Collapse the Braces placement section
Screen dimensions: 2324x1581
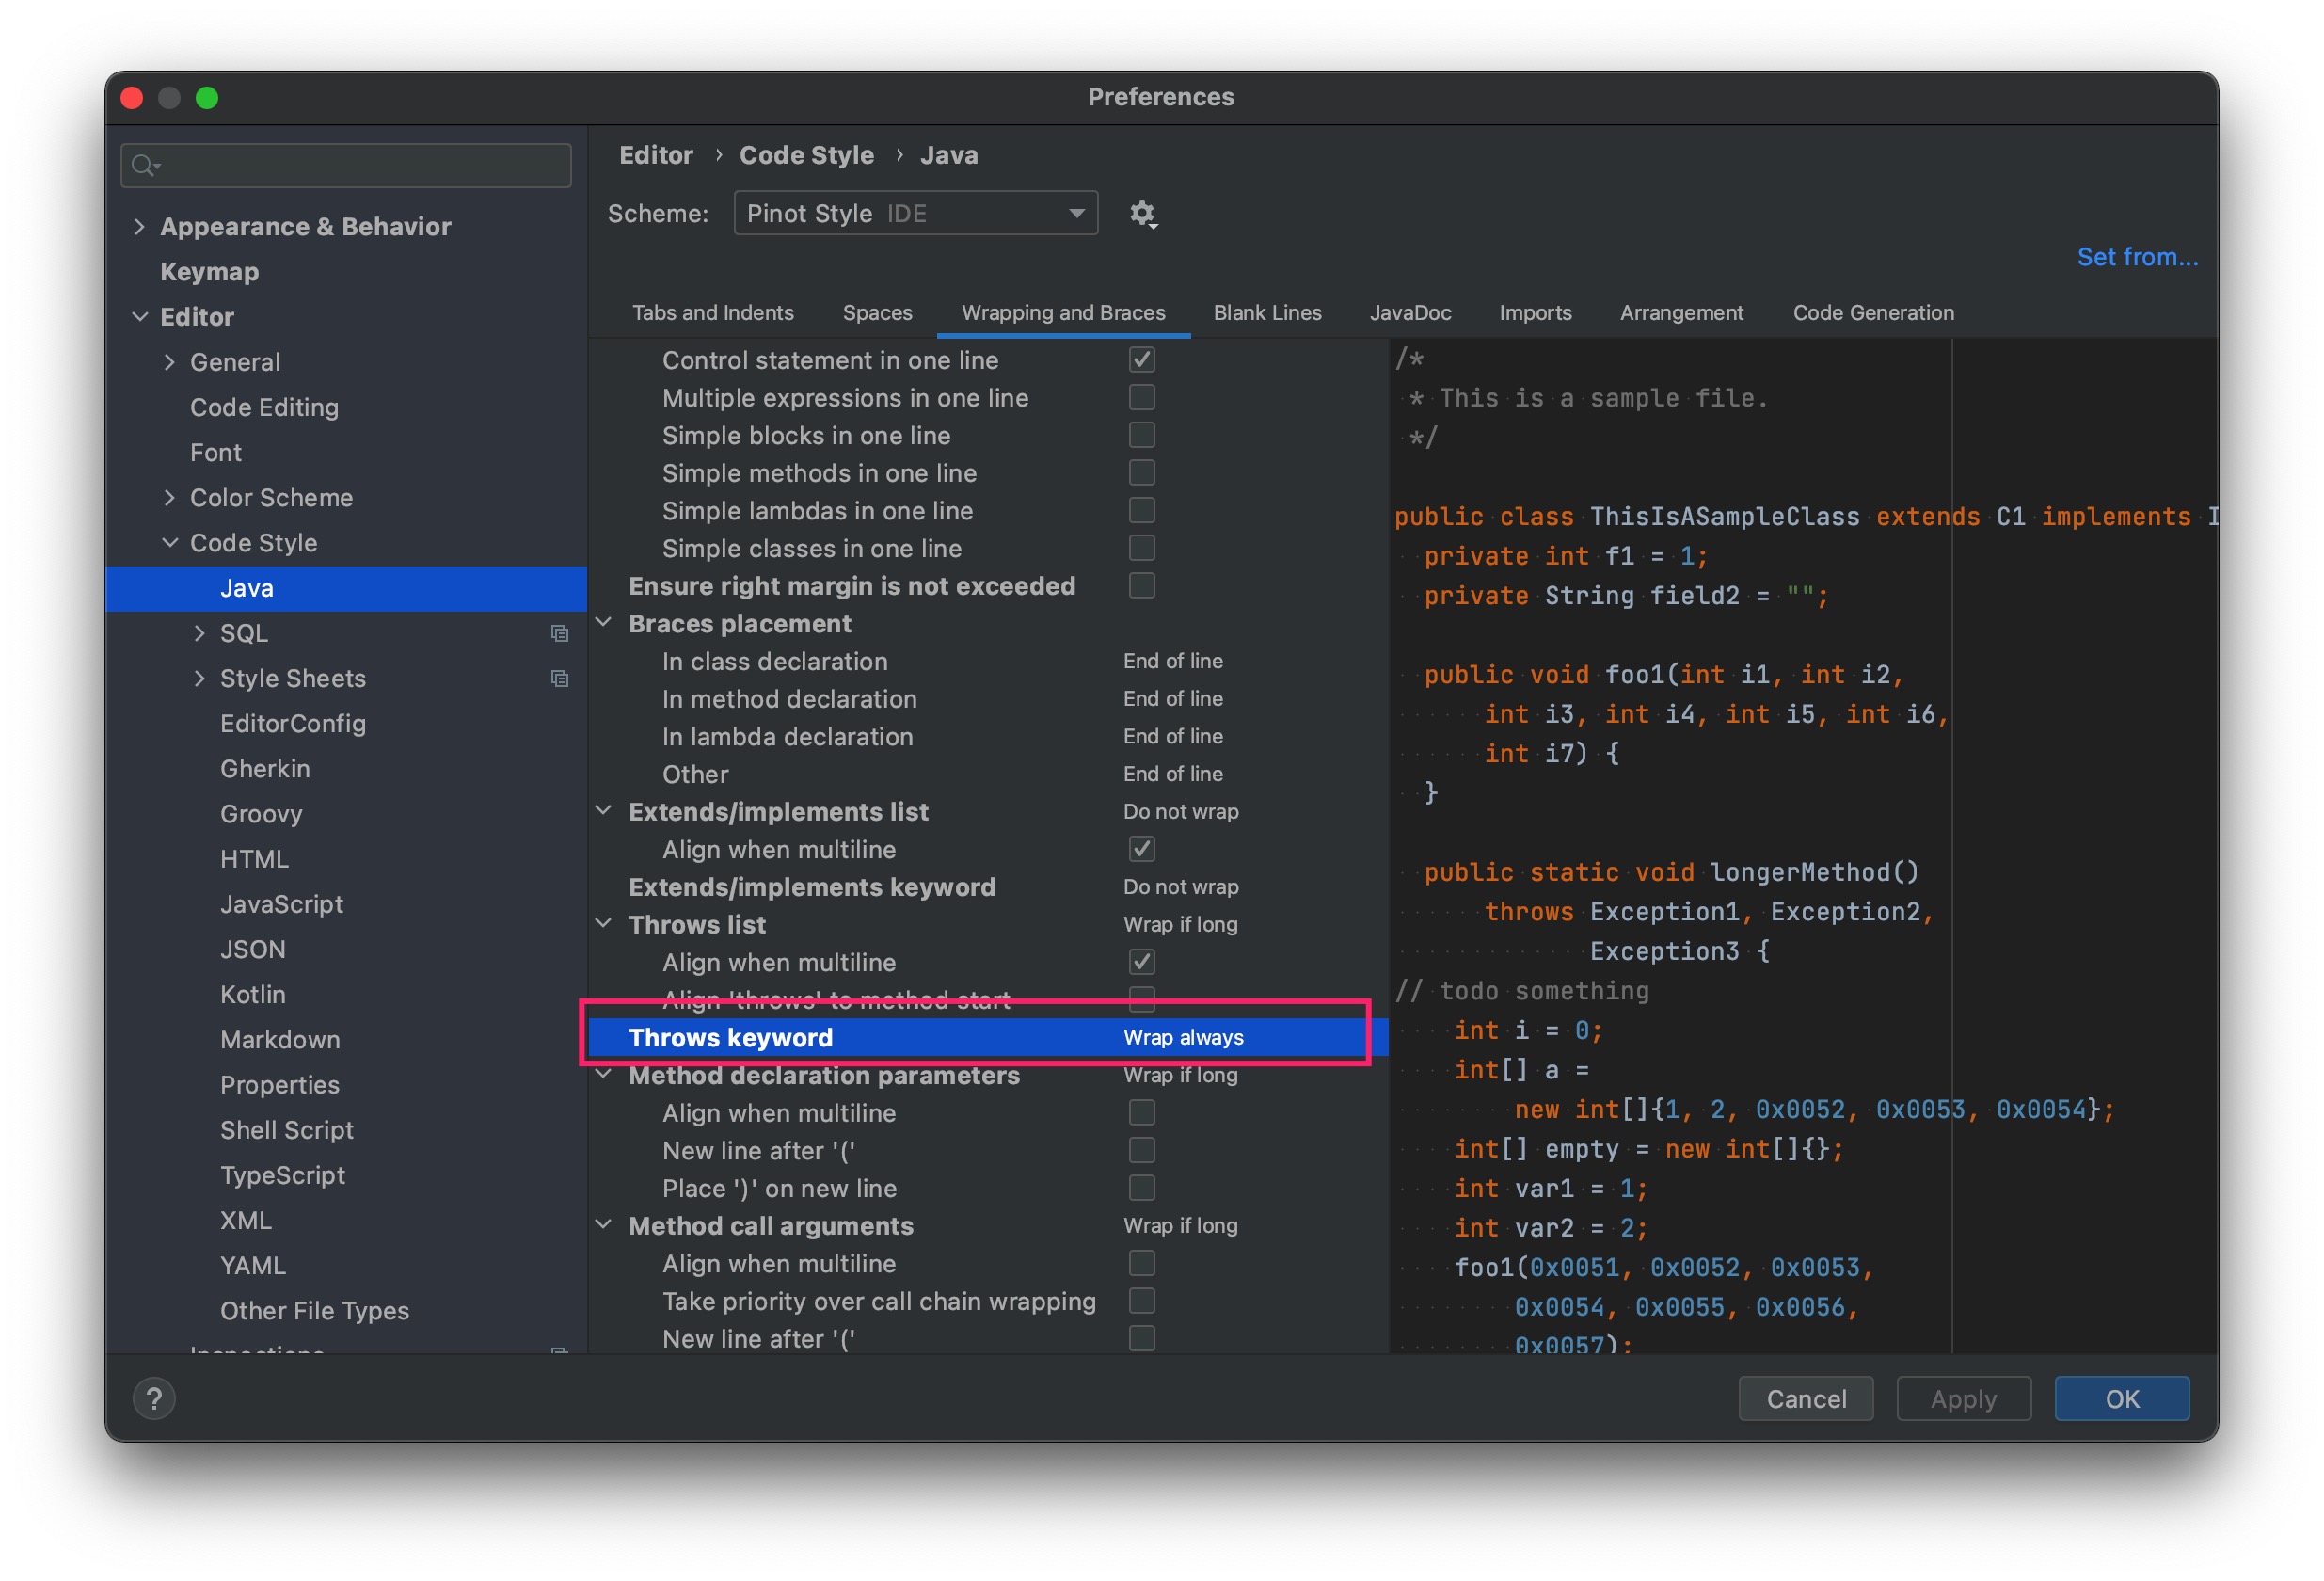click(x=604, y=623)
